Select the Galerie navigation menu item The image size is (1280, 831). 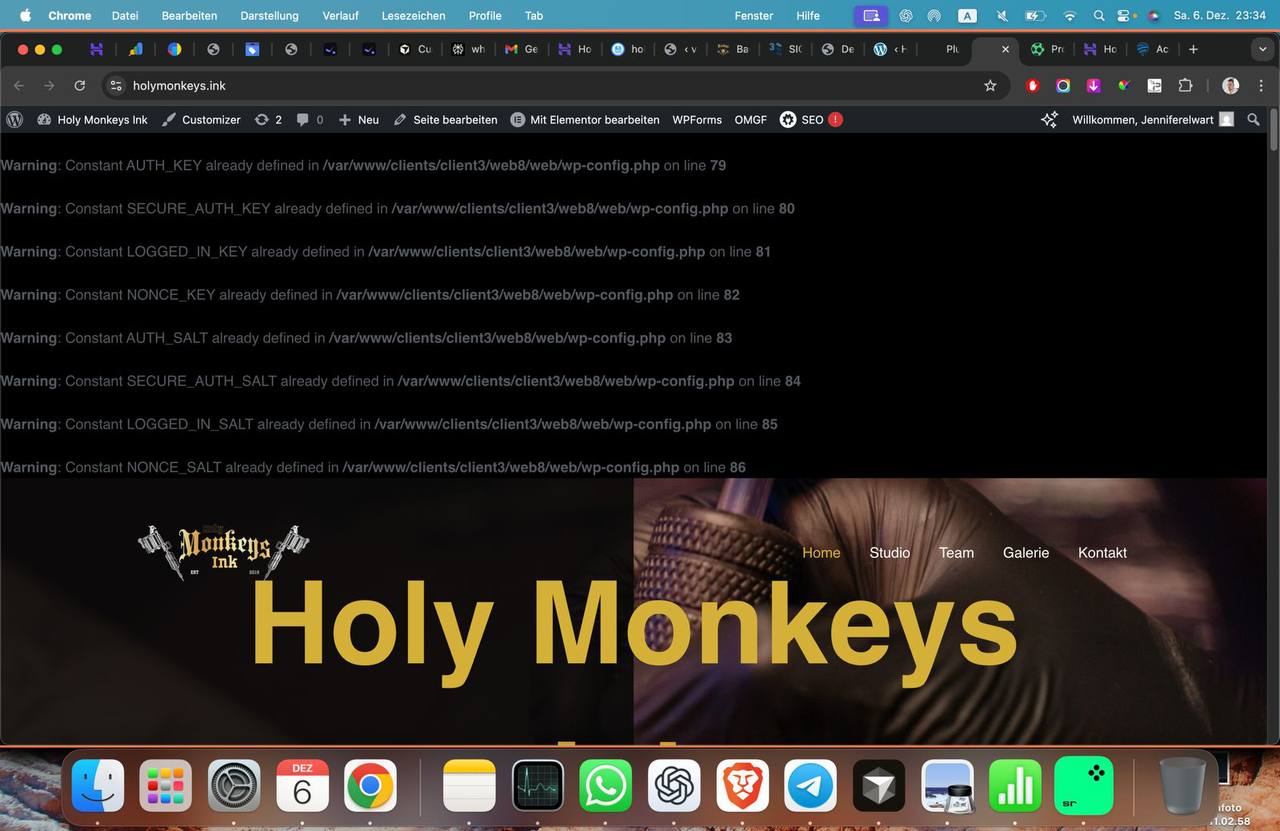(1026, 552)
